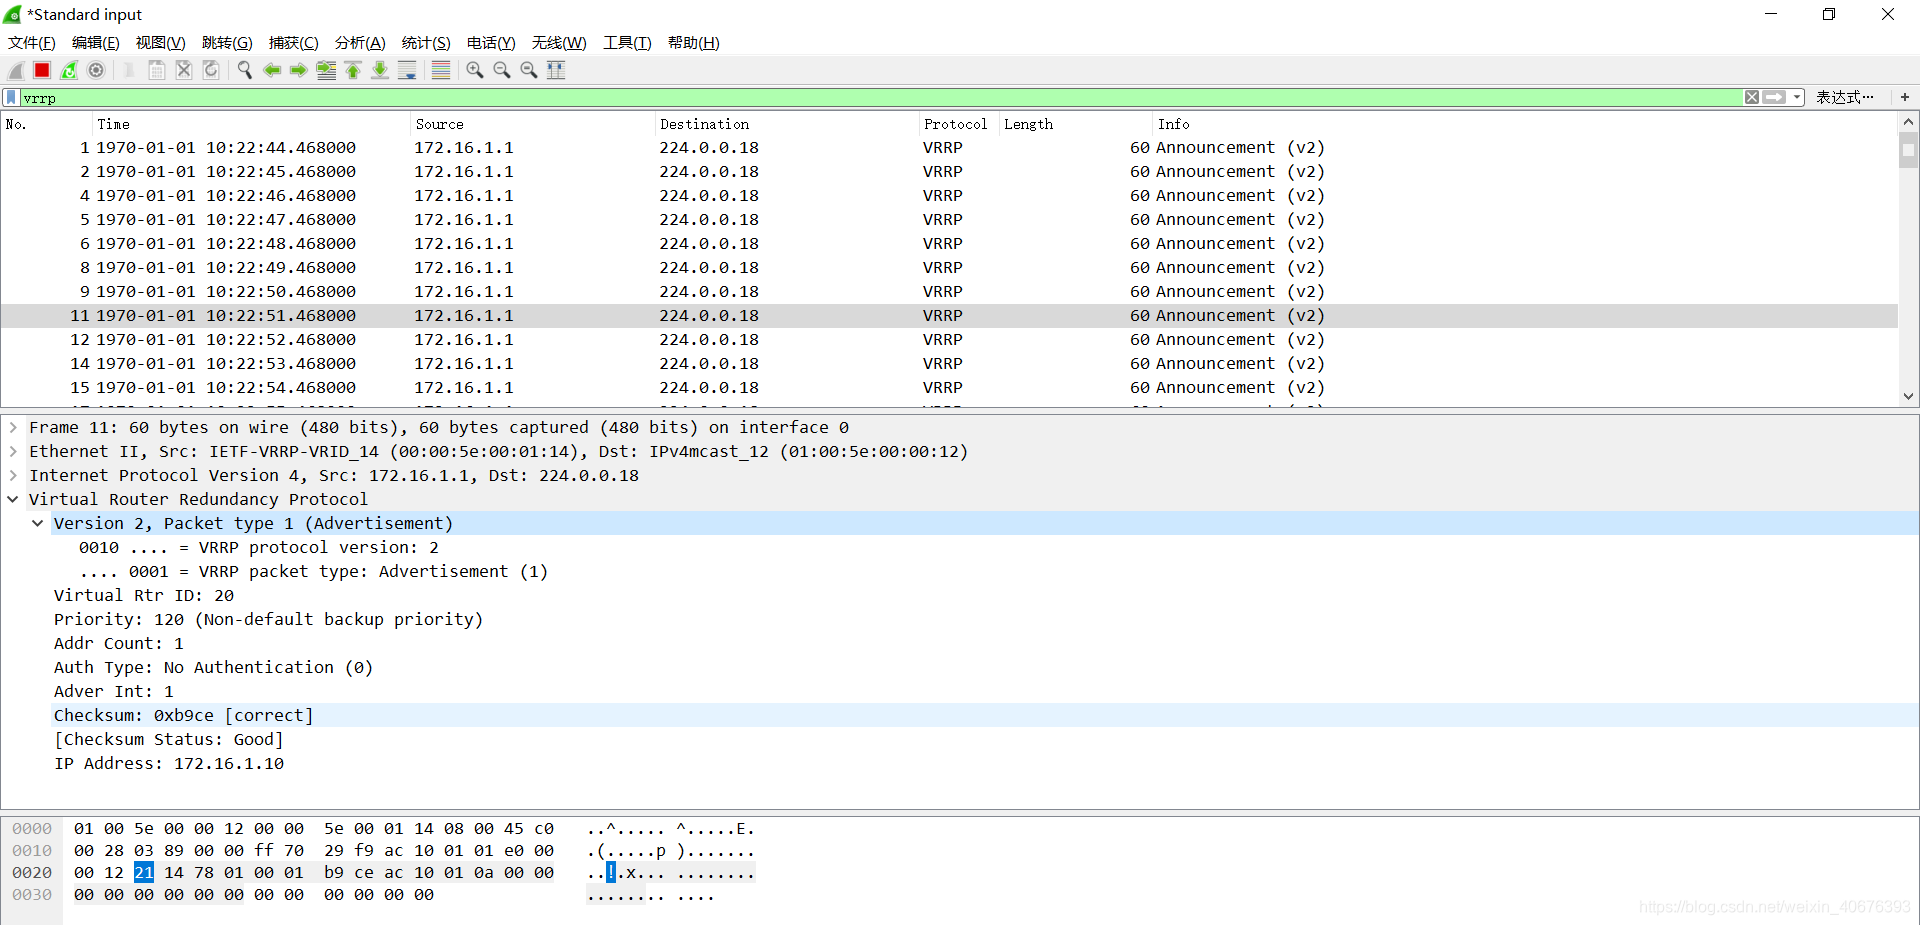Viewport: 1920px width, 925px height.
Task: Open the 跳转(G) menu
Action: [227, 42]
